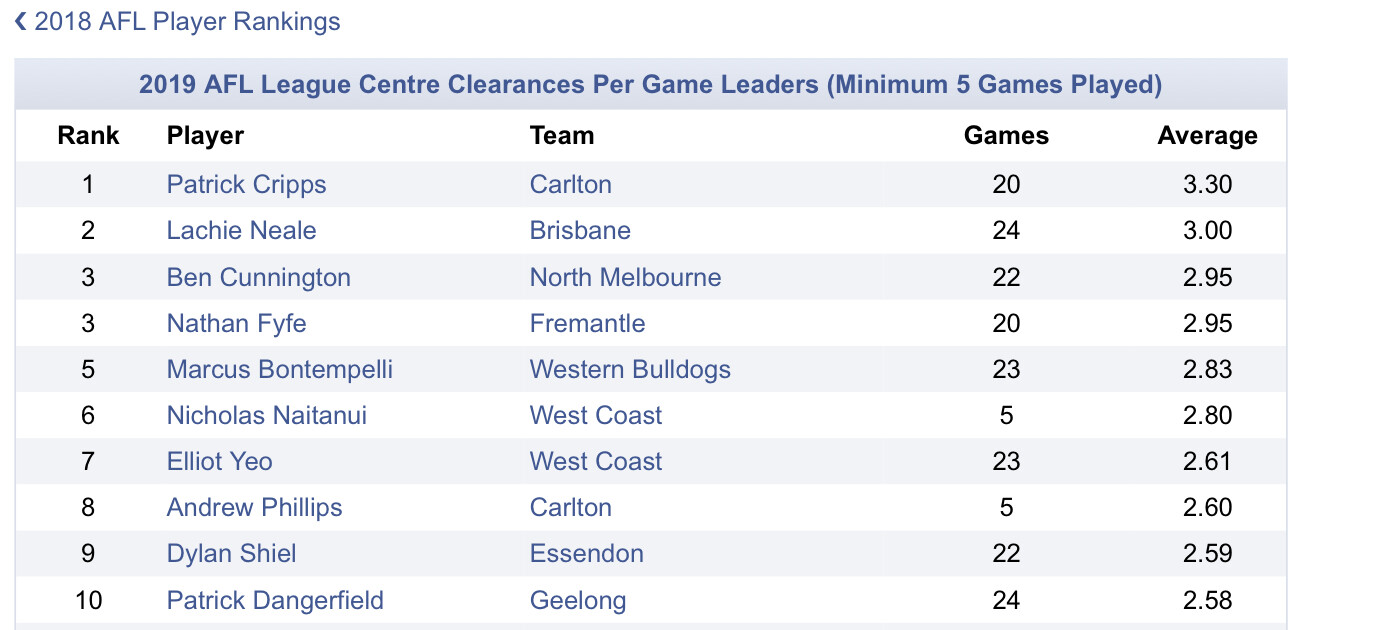The image size is (1390, 630).
Task: Open Fremantle team link
Action: tap(587, 323)
